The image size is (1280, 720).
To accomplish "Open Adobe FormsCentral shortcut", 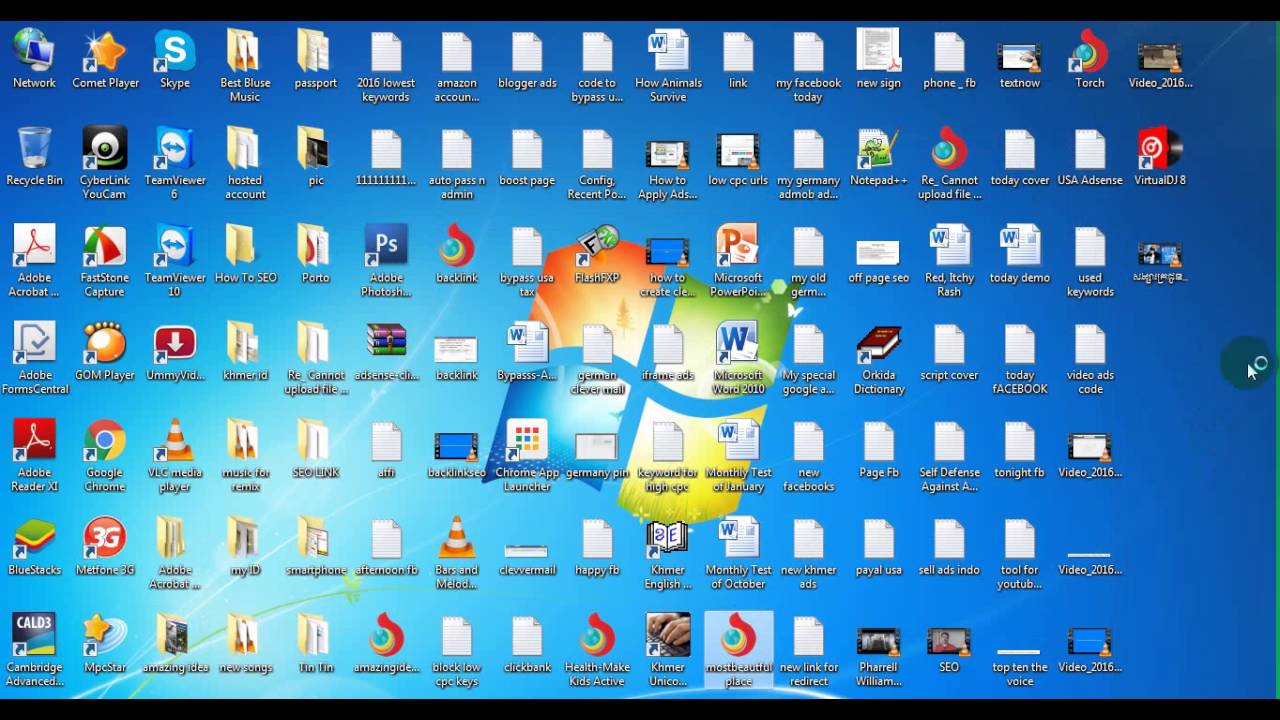I will [x=34, y=359].
